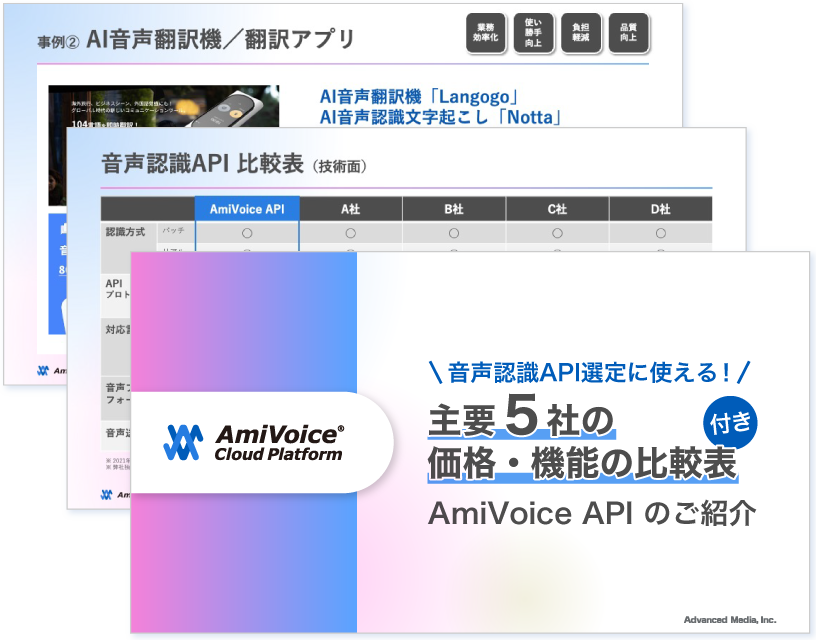The width and height of the screenshot is (816, 640).
Task: Click the AI音声翻訳機/翻訳アプリ slide title
Action: pos(220,40)
